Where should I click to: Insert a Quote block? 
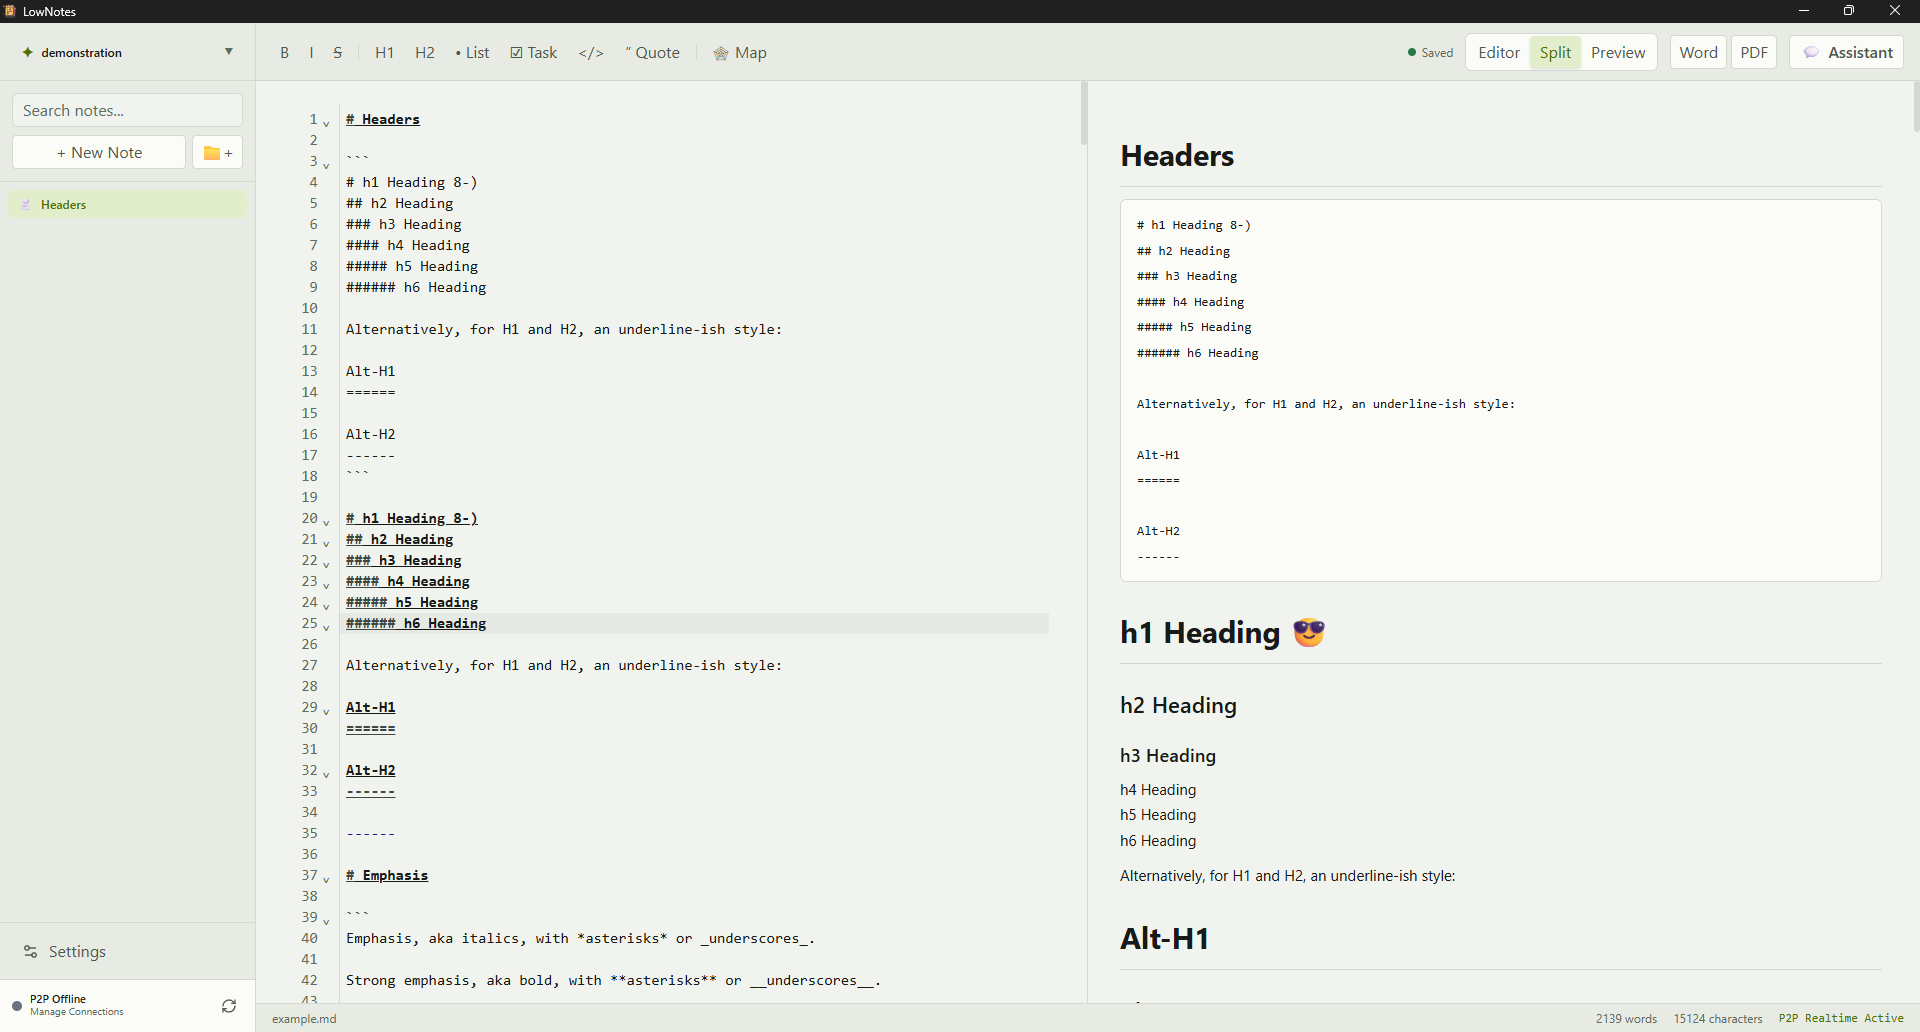coord(653,53)
